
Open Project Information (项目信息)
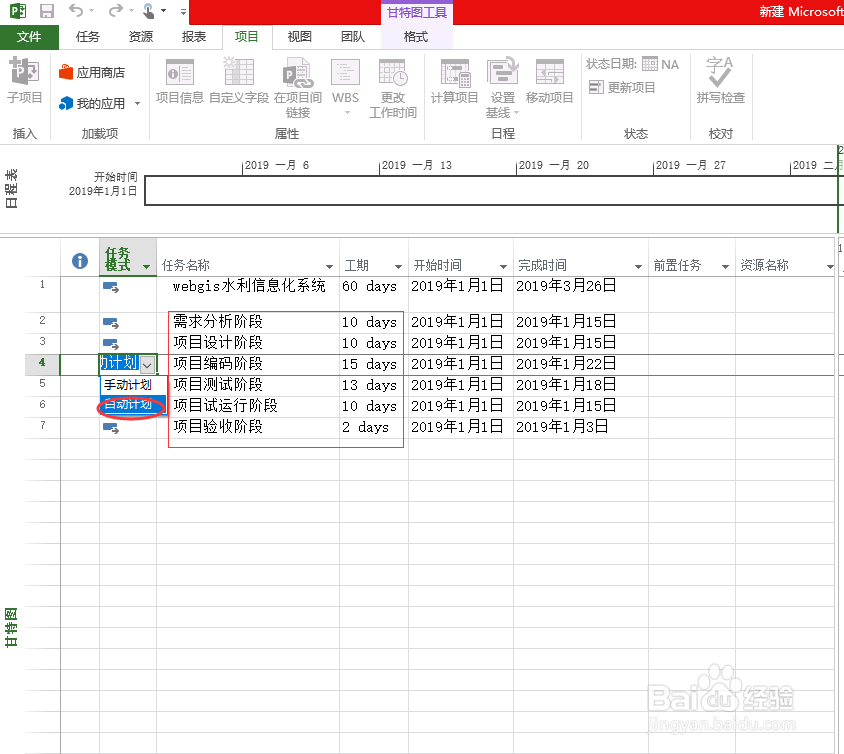pyautogui.click(x=179, y=81)
